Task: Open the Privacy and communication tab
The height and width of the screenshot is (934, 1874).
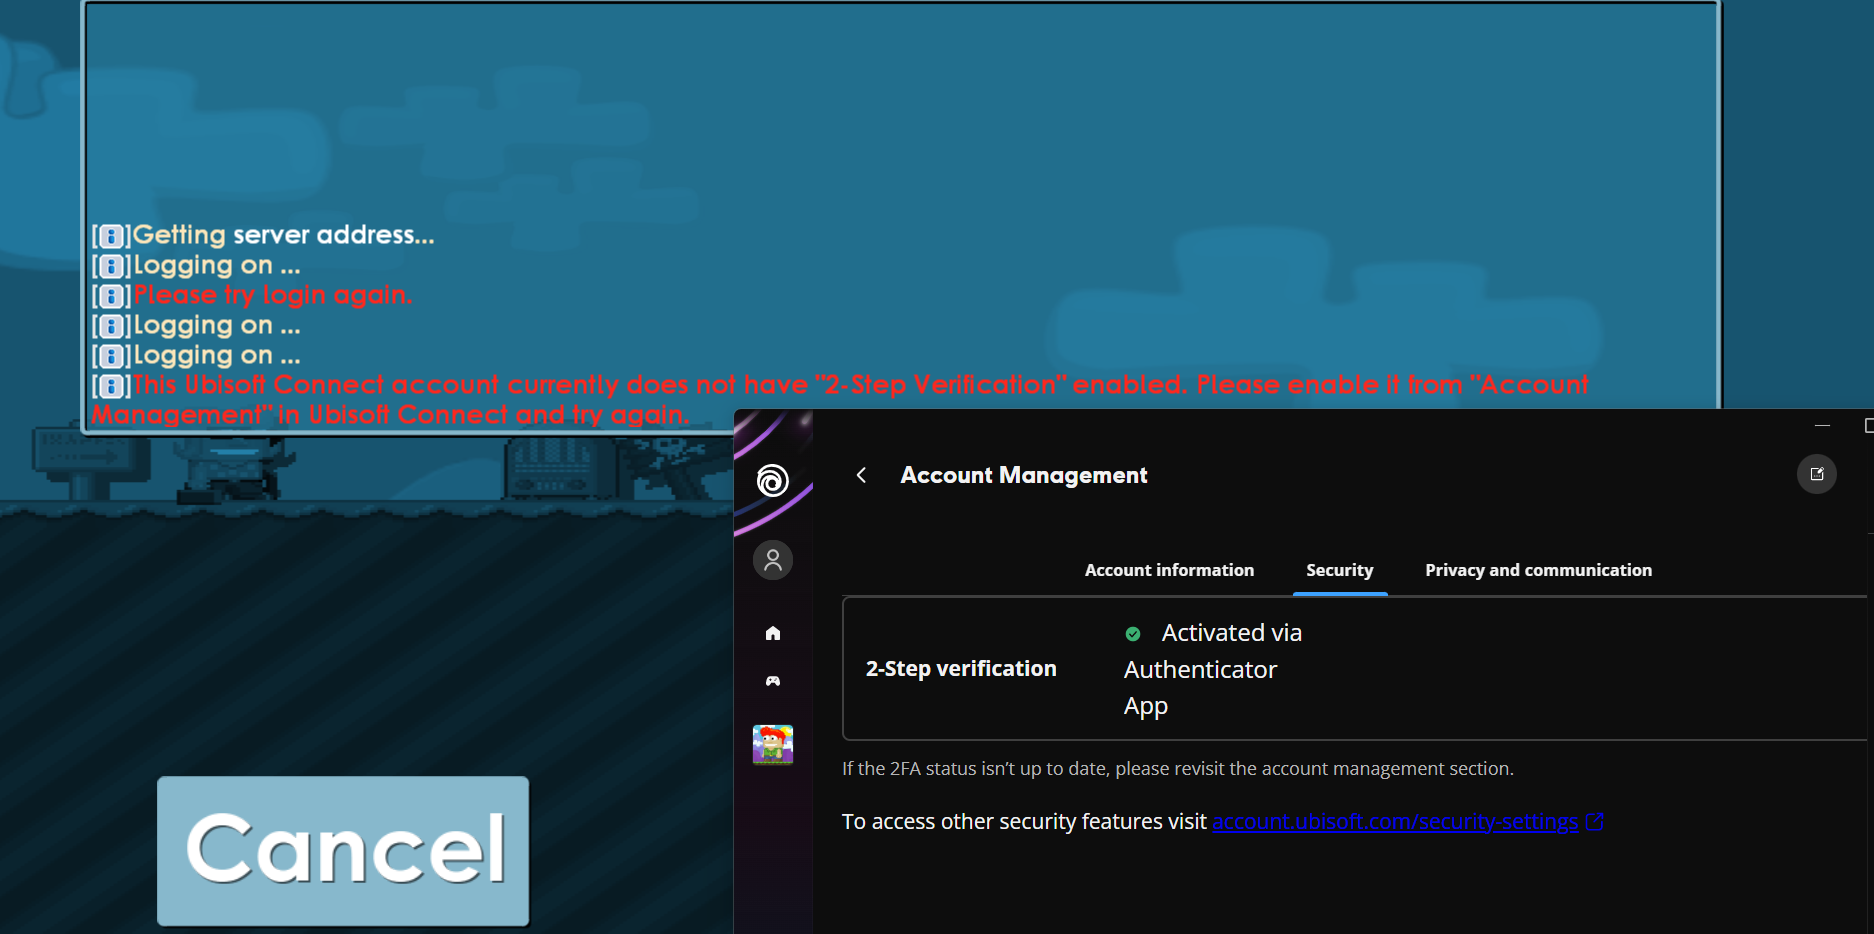Action: [1538, 570]
